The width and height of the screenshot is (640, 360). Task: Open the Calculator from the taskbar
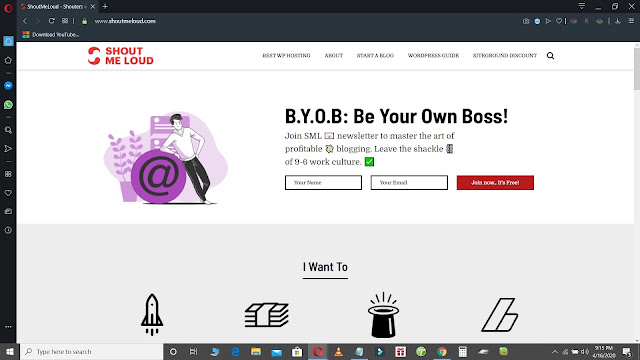[462, 351]
